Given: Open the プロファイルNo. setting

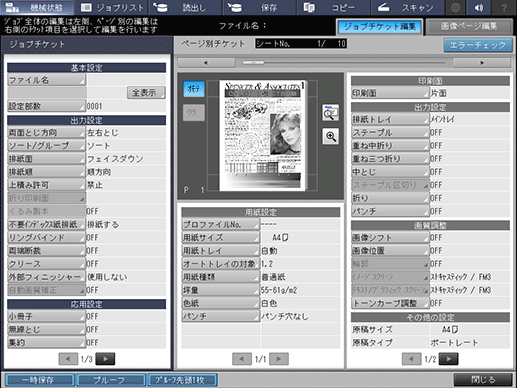Looking at the screenshot, I should (x=220, y=224).
